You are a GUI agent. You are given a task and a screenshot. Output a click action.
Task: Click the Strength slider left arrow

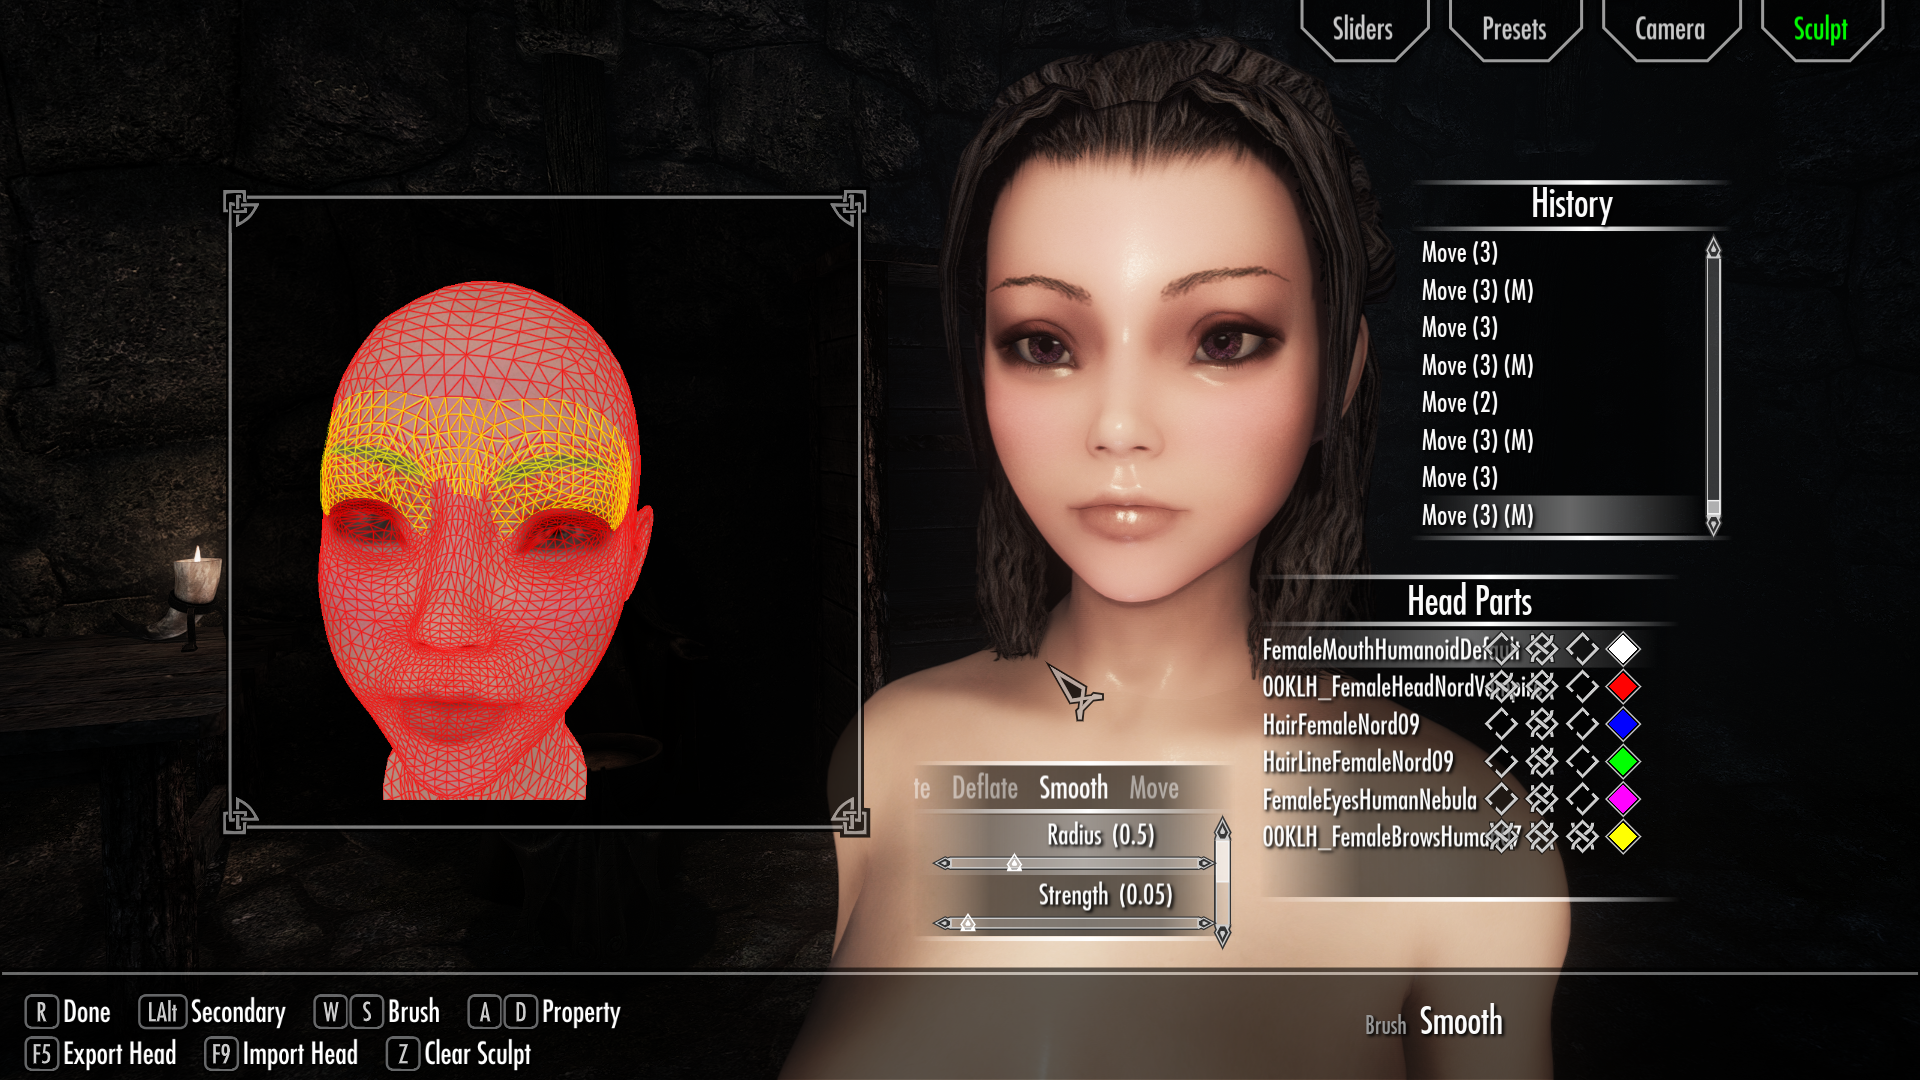click(942, 923)
